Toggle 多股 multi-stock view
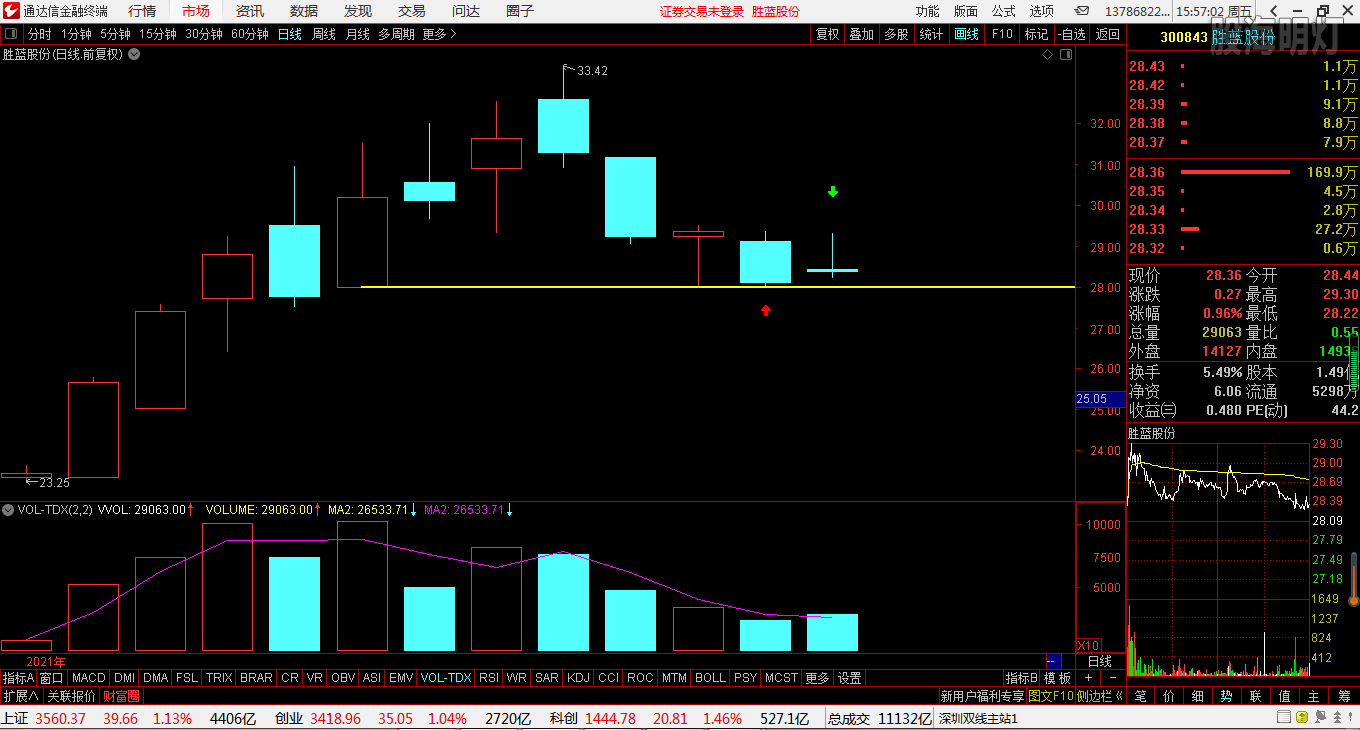 896,34
